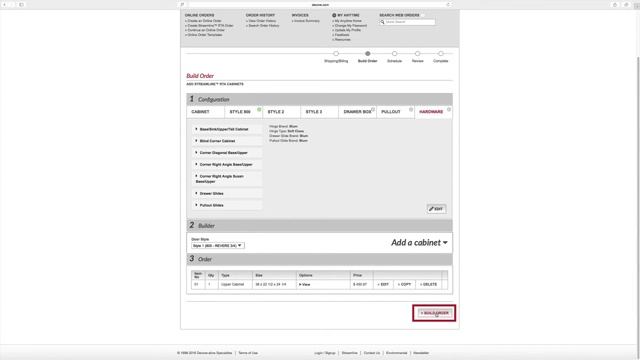Click Contact Us in footer
Viewport: 640px width, 360px height.
click(372, 353)
